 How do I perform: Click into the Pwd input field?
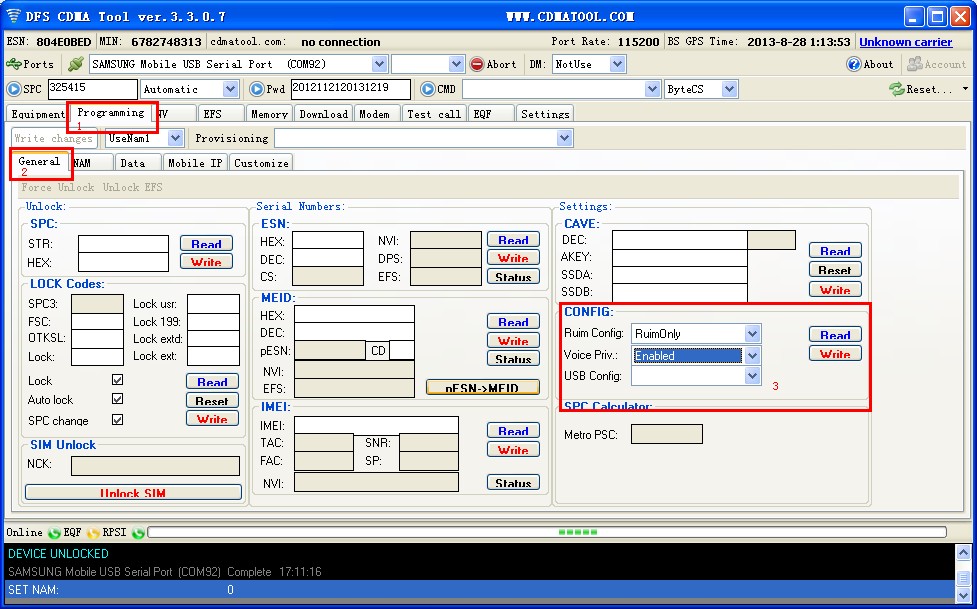[351, 89]
